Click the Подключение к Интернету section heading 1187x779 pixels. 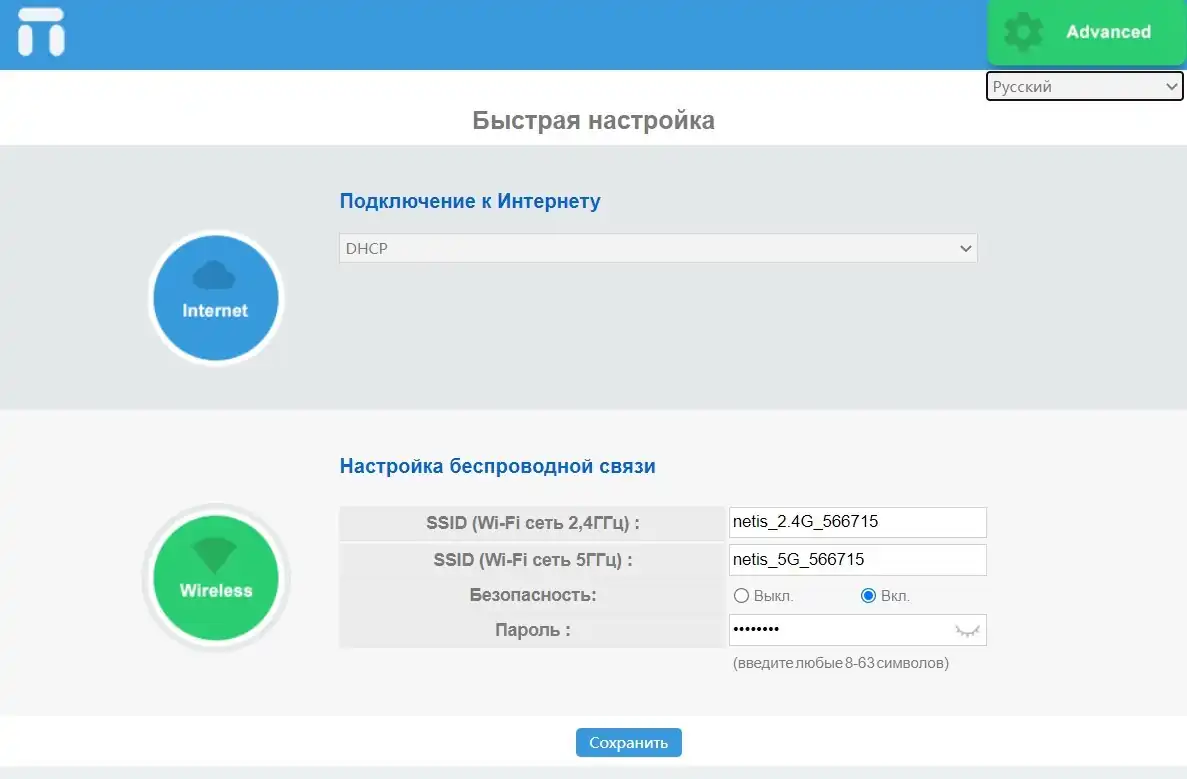(471, 201)
